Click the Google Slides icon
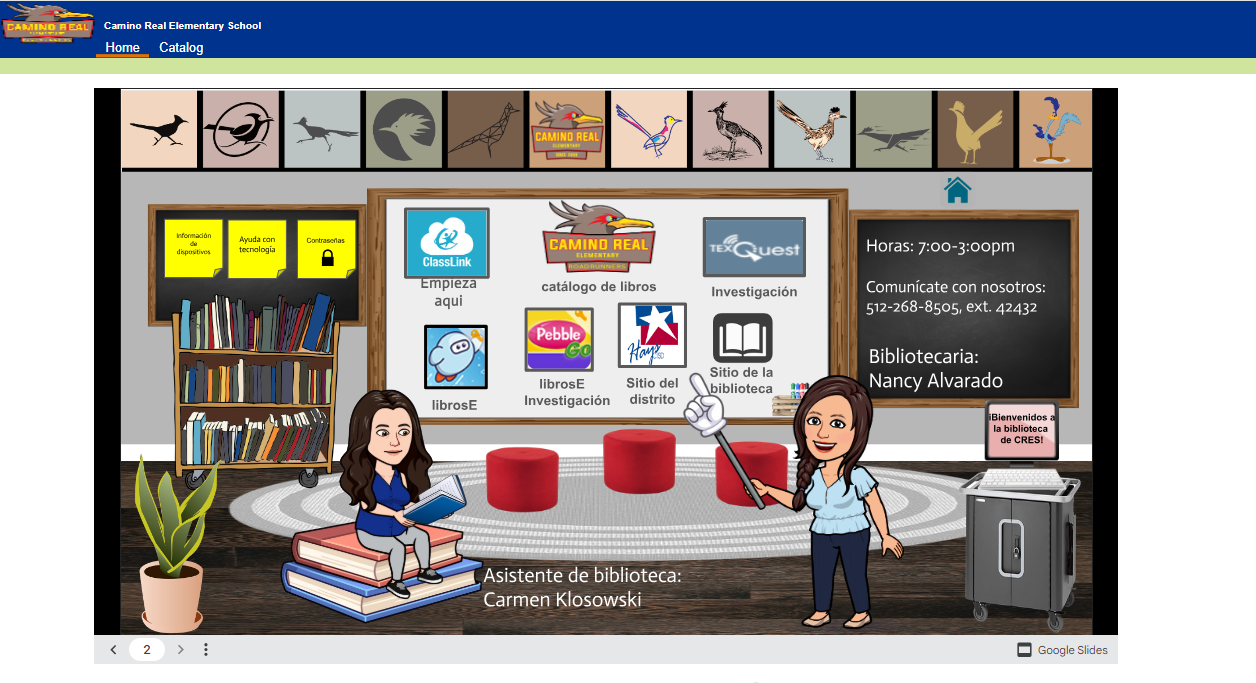 click(x=1024, y=650)
